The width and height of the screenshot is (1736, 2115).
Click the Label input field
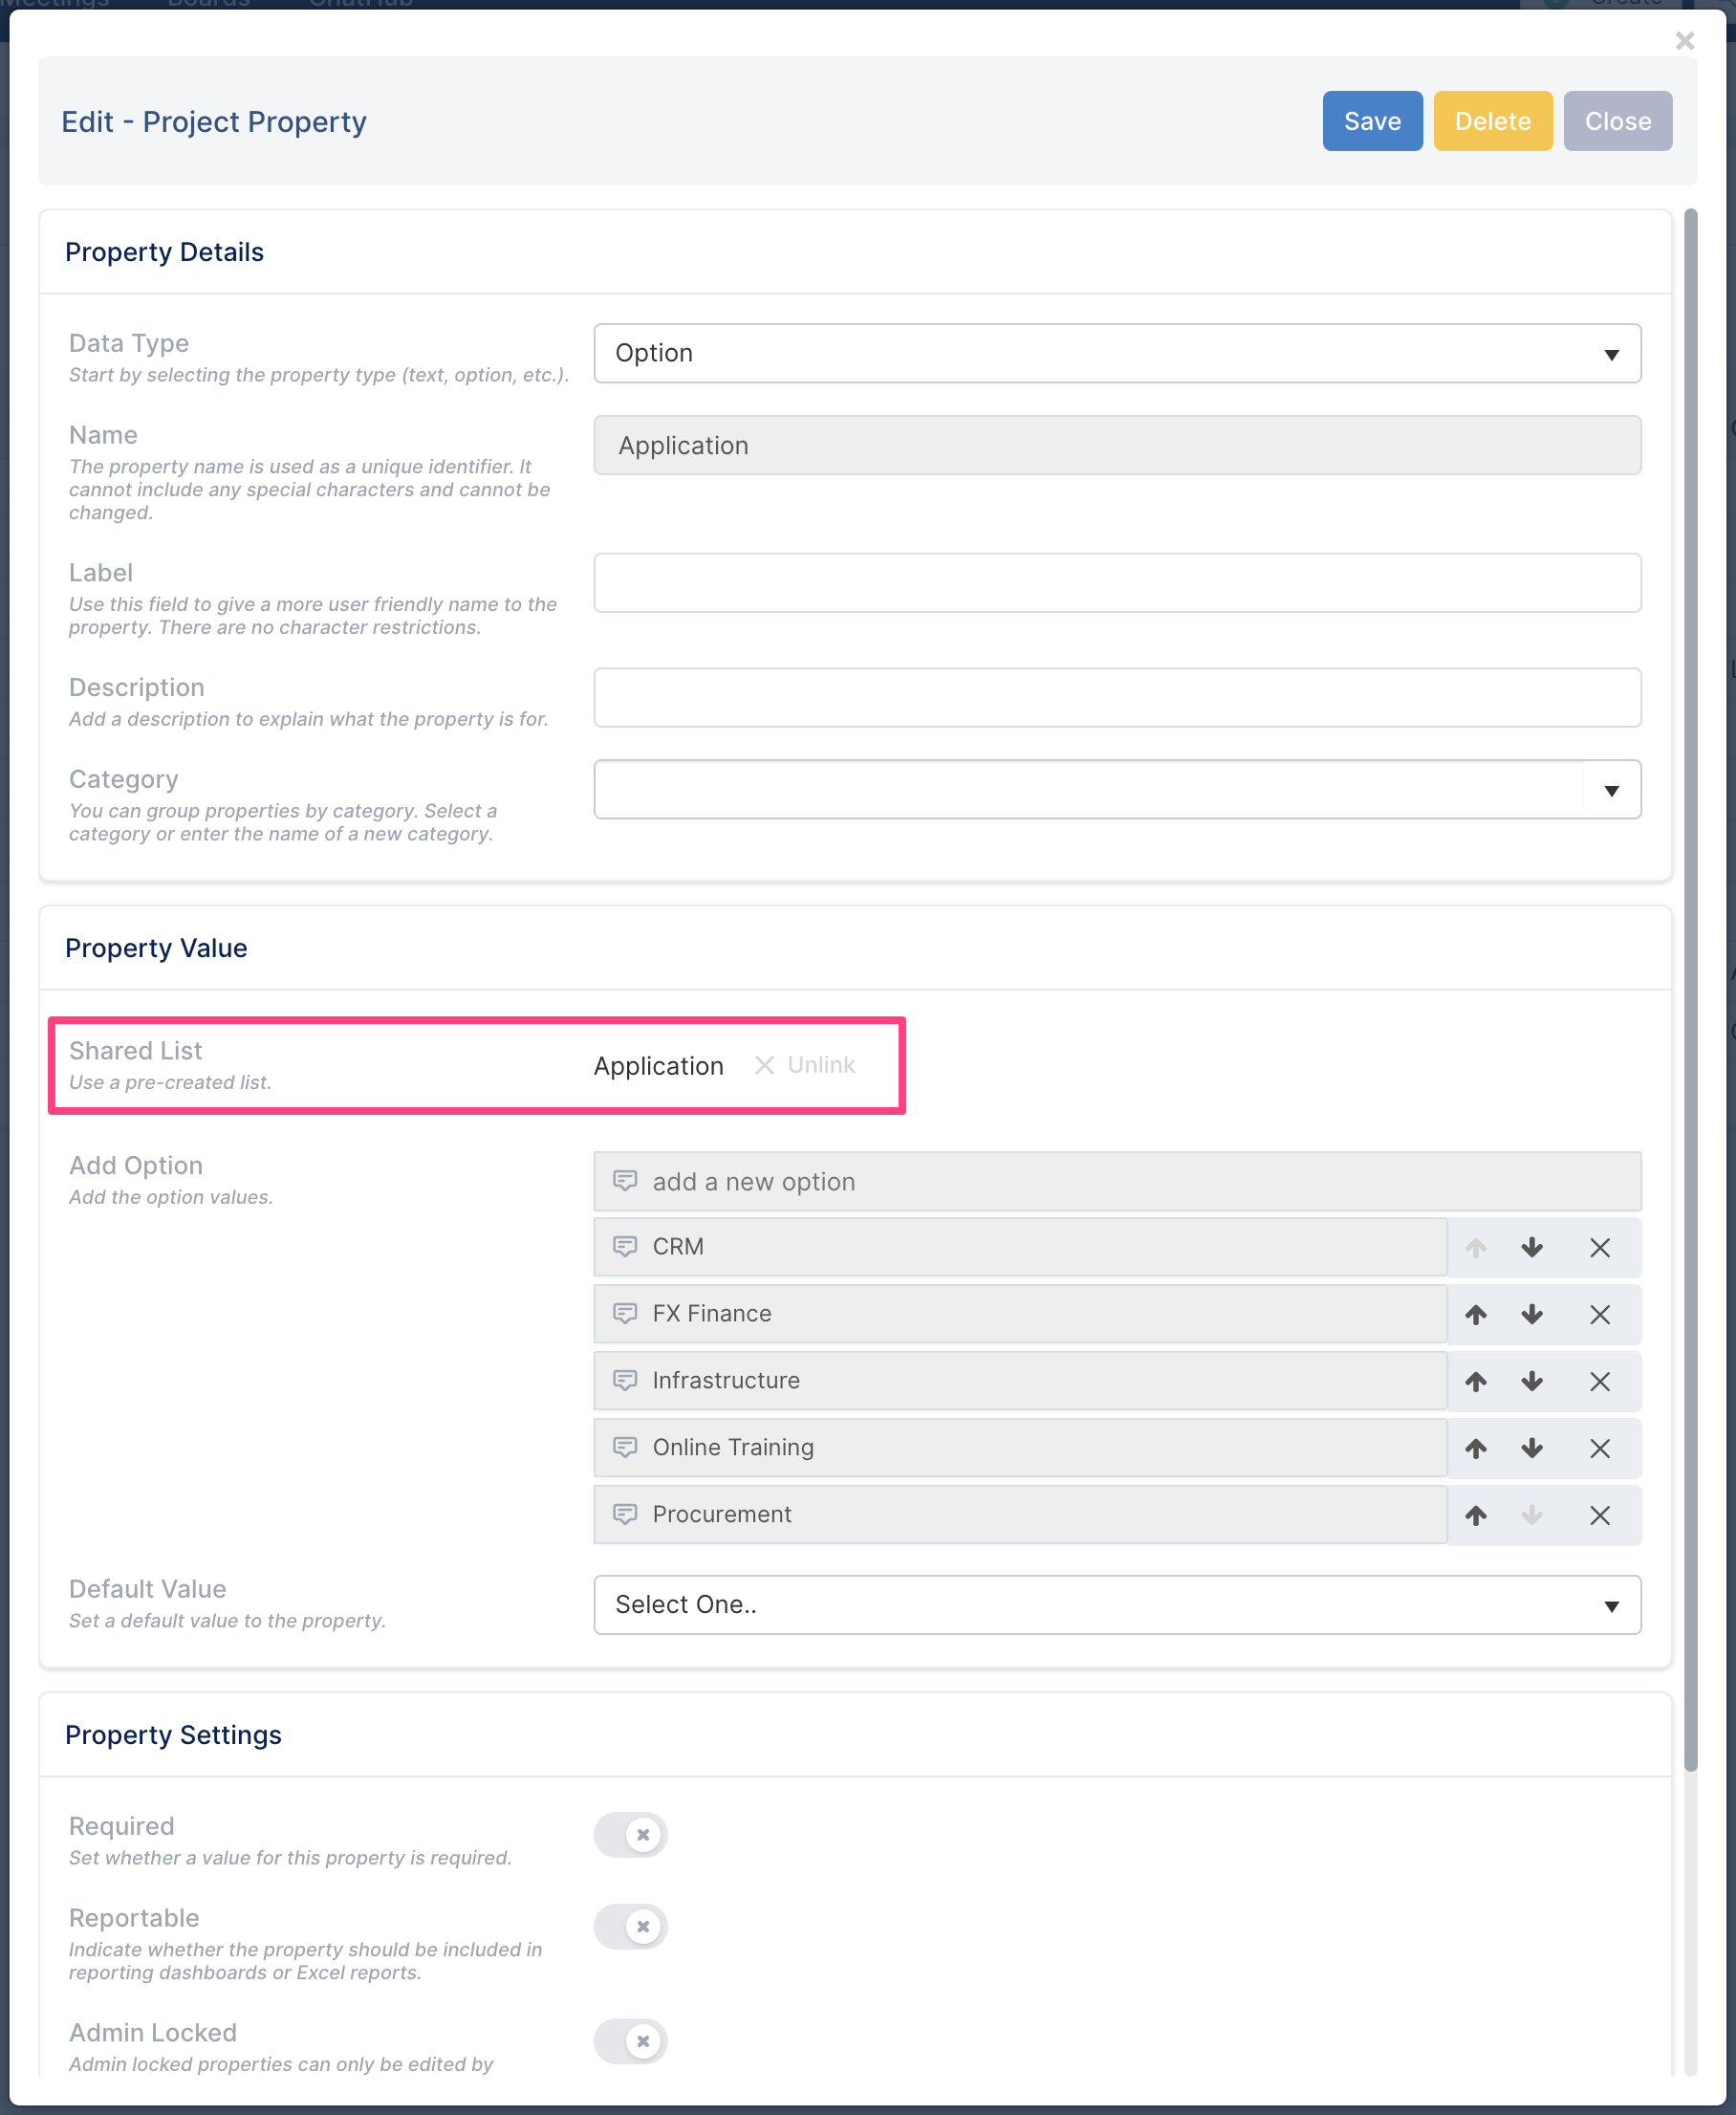(1117, 583)
